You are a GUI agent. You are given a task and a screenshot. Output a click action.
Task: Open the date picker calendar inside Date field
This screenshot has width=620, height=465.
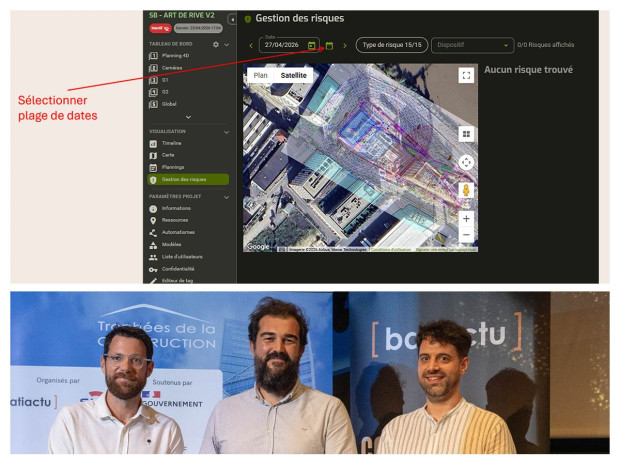(312, 45)
